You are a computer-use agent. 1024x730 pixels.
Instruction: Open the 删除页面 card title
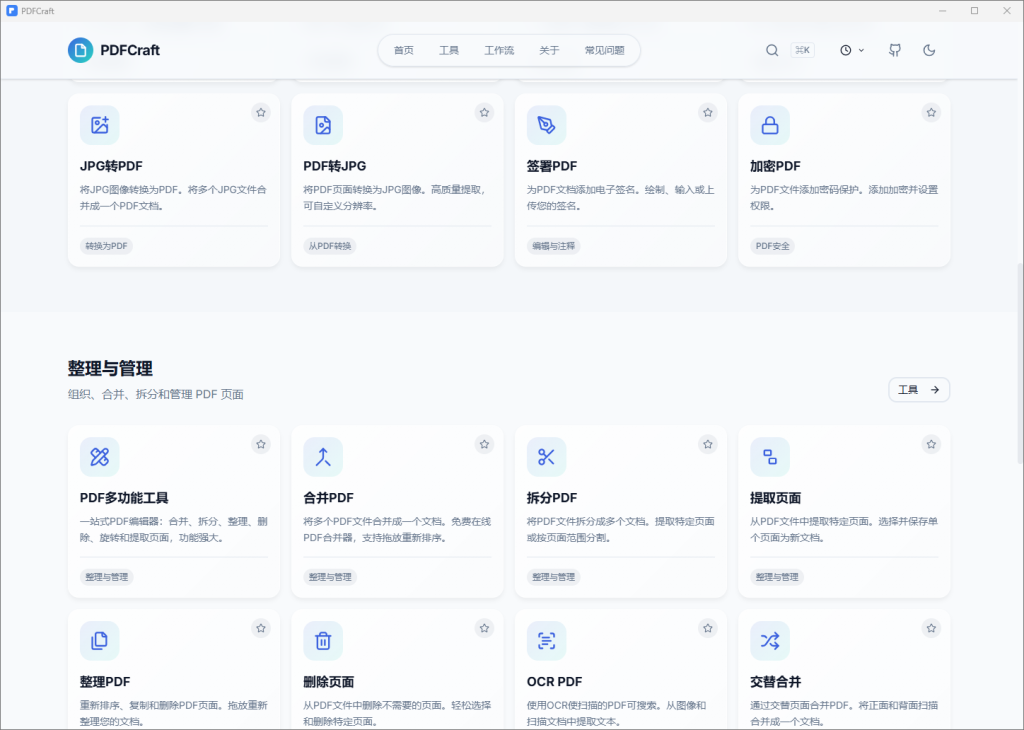328,682
